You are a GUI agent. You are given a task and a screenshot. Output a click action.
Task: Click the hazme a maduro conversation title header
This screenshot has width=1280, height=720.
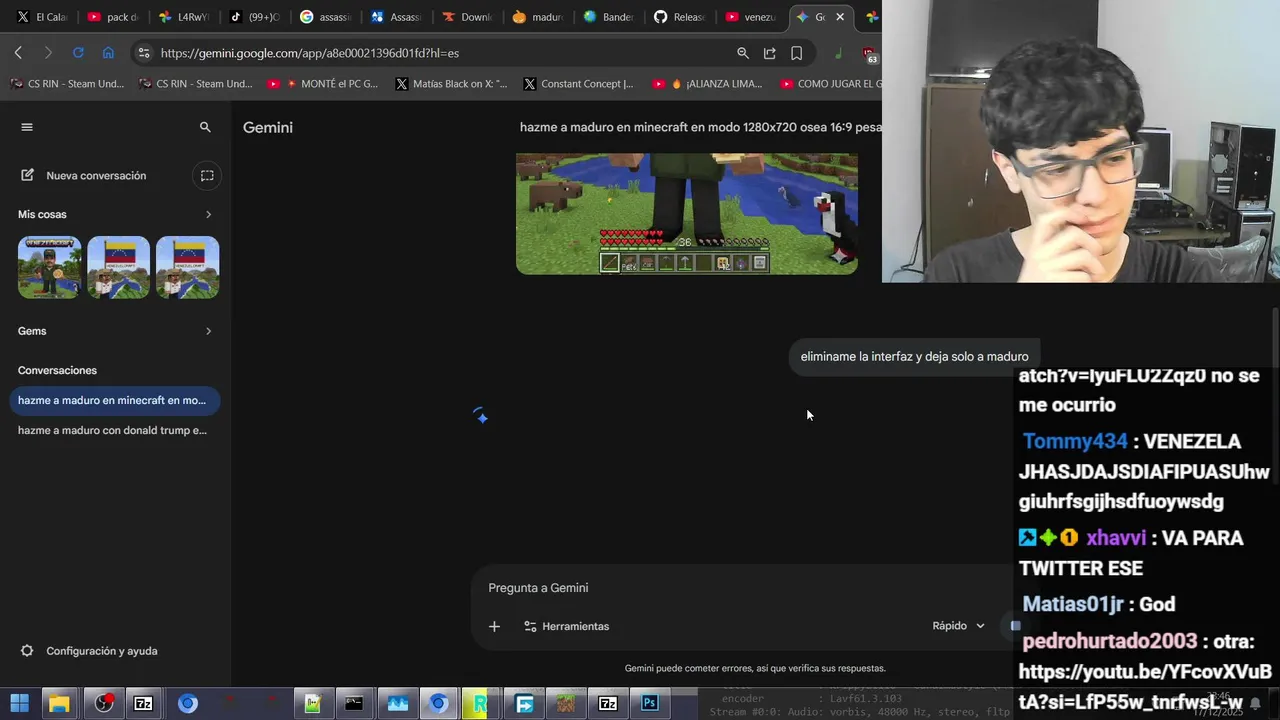pyautogui.click(x=700, y=127)
